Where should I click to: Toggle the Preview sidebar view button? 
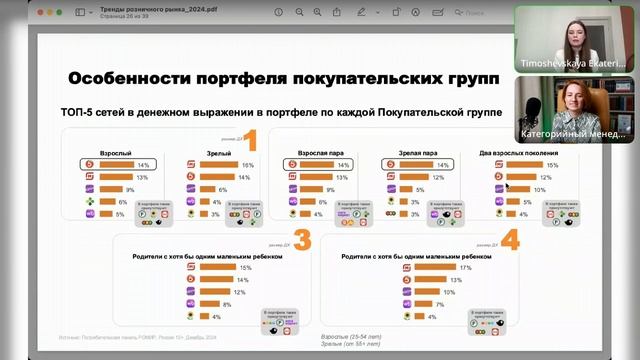[x=80, y=12]
